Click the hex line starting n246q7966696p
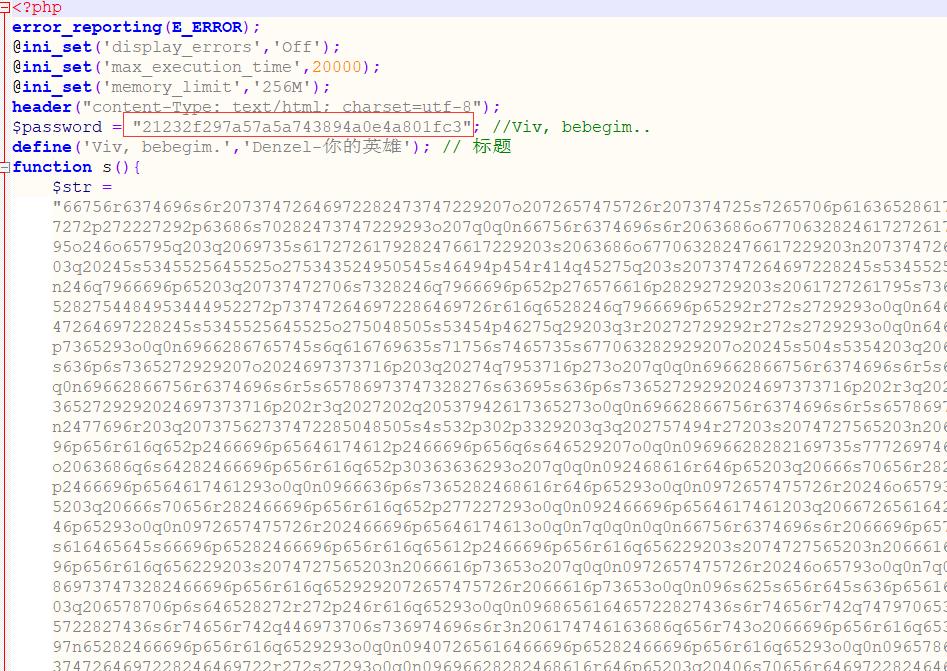947x671 pixels. [499, 286]
